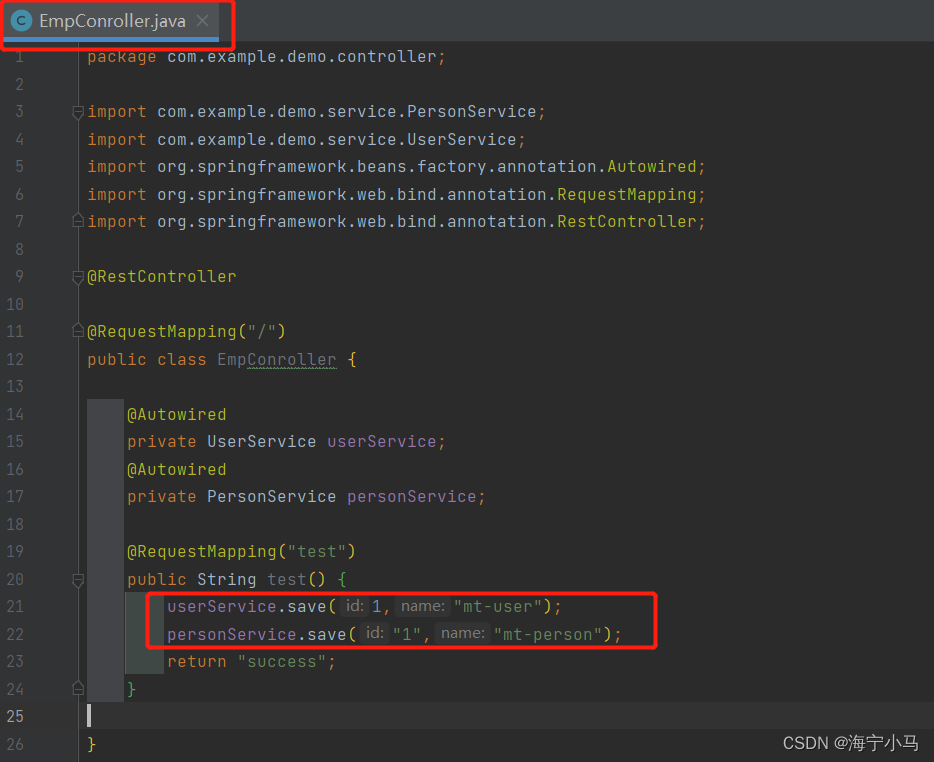Click the "mt-person" string literal on line 22
934x762 pixels.
(548, 634)
